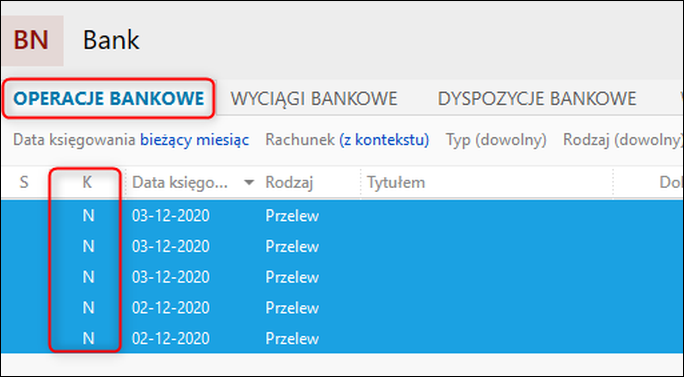Click the BN Bank module icon
The width and height of the screenshot is (684, 377).
tap(32, 41)
